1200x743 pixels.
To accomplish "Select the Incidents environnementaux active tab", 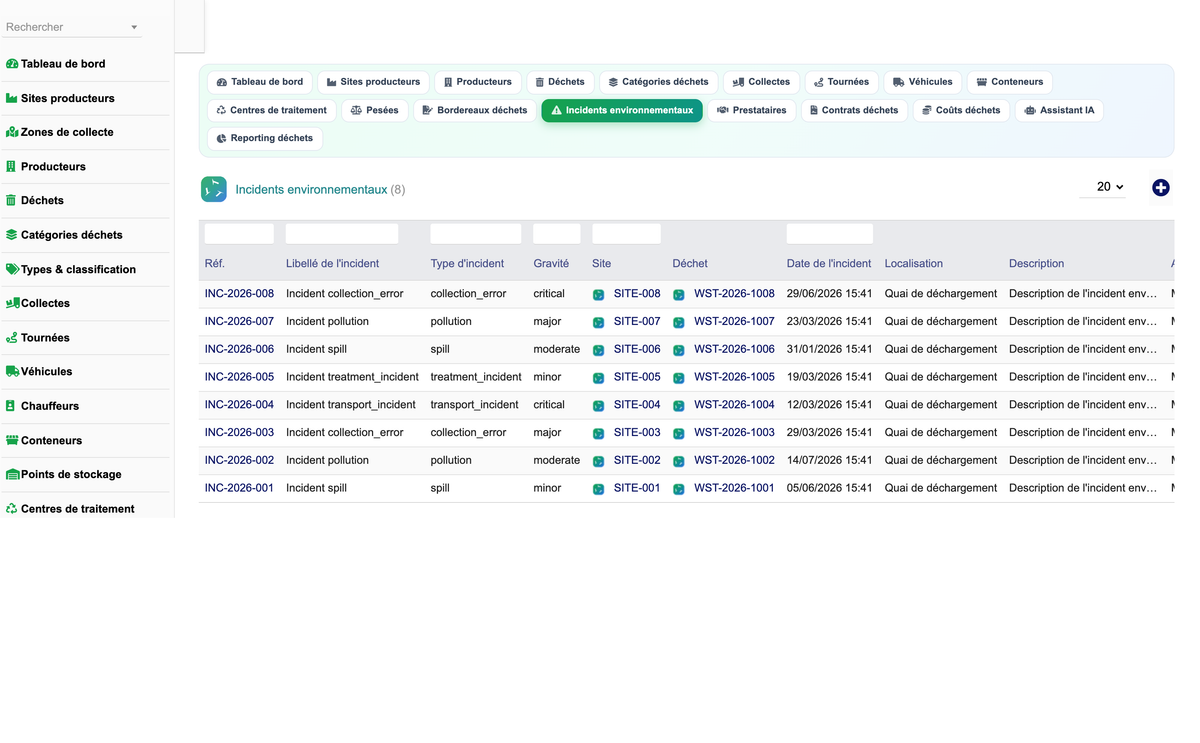I will click(x=622, y=110).
